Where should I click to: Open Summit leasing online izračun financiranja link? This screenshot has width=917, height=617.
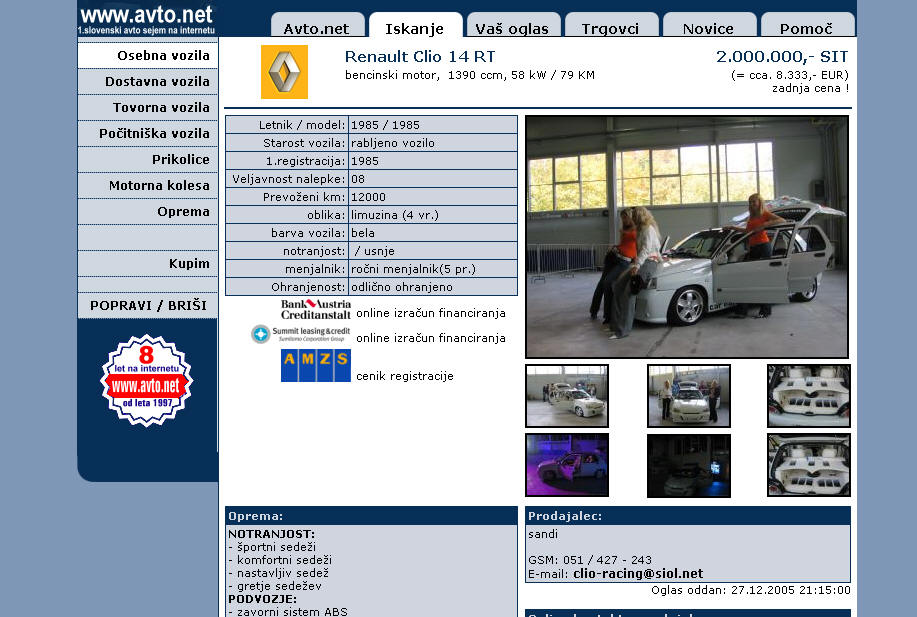(431, 338)
